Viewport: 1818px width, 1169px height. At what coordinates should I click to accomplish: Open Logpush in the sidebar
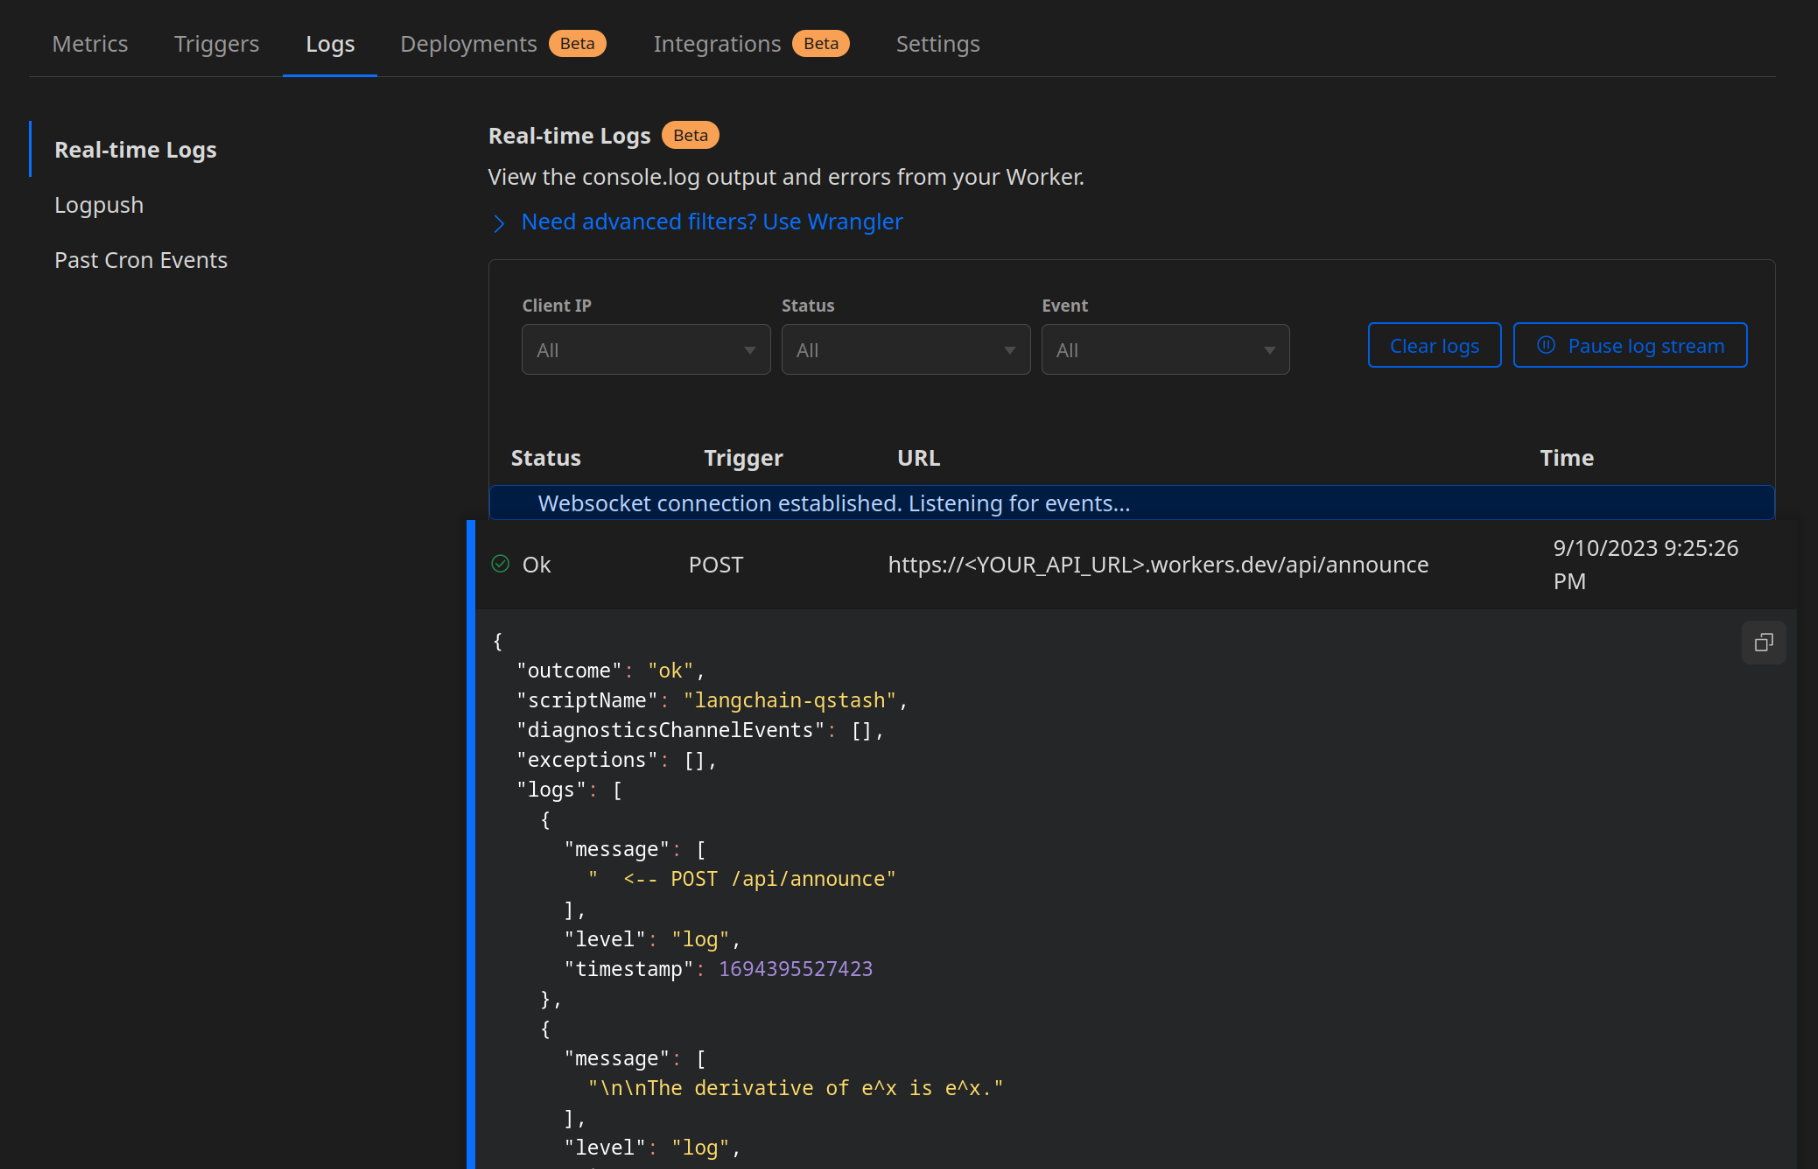click(x=99, y=205)
